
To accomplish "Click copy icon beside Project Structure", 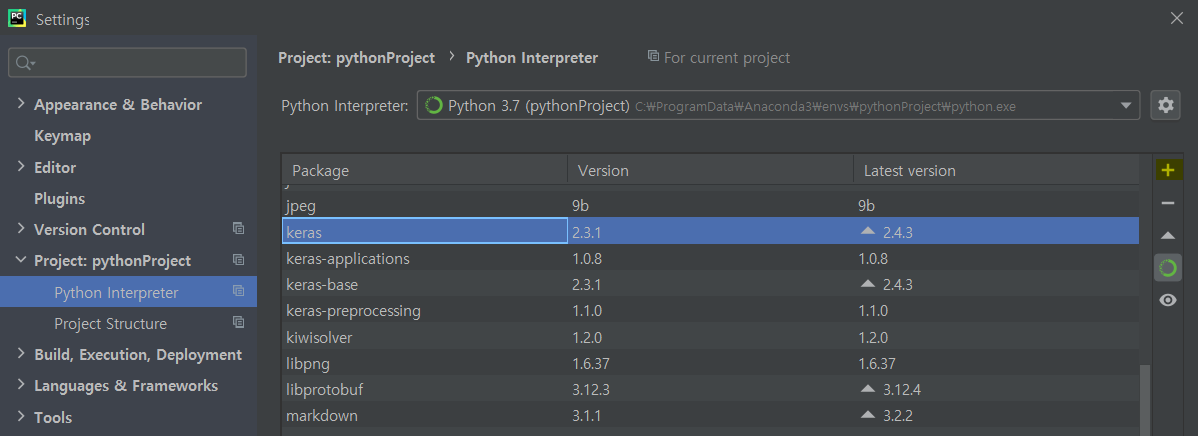I will click(x=238, y=322).
